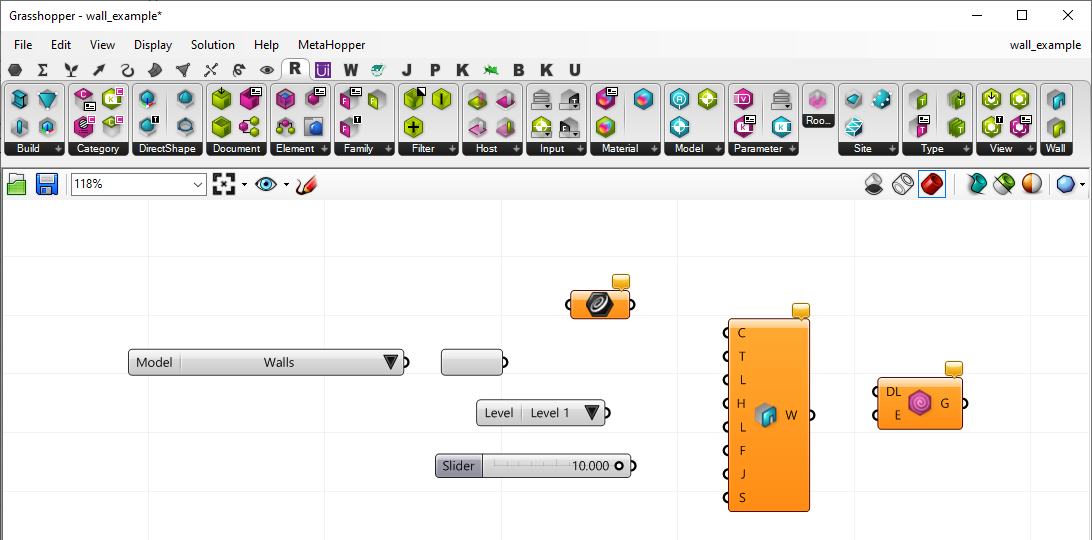Screen dimensions: 1092x540
Task: Click the Save document floppy disk icon
Action: pyautogui.click(x=47, y=185)
